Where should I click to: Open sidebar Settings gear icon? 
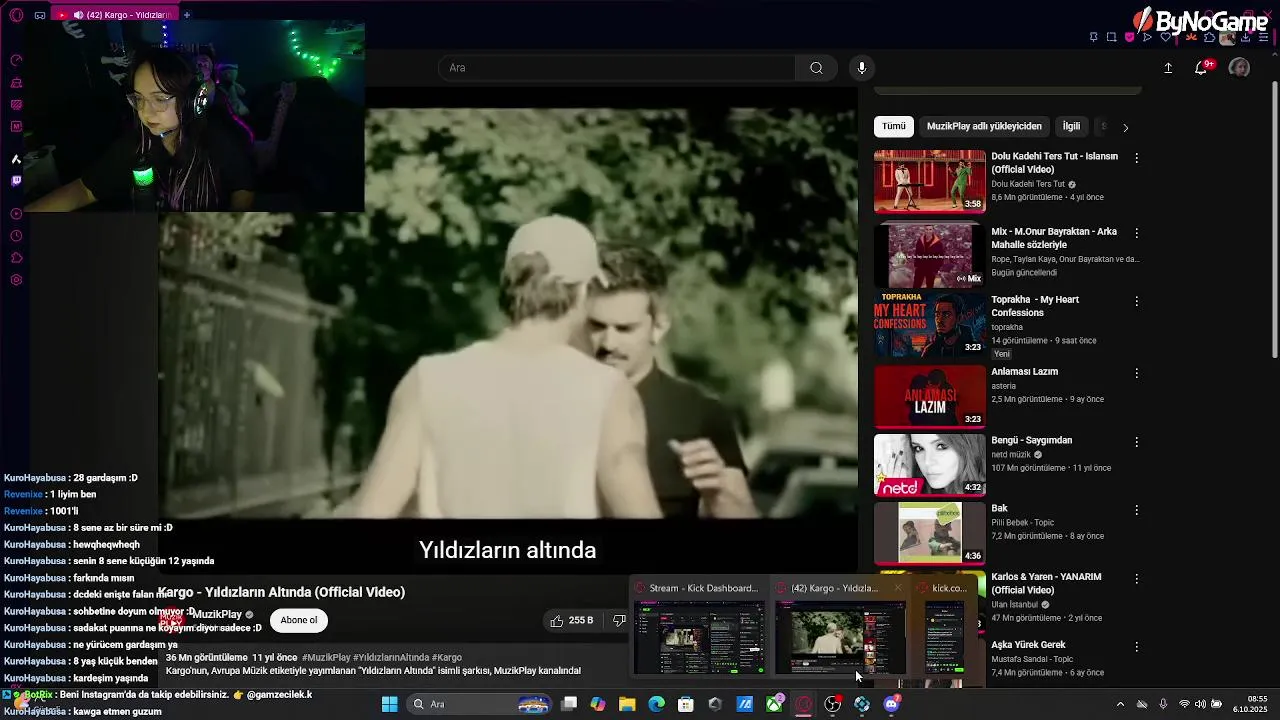[16, 280]
